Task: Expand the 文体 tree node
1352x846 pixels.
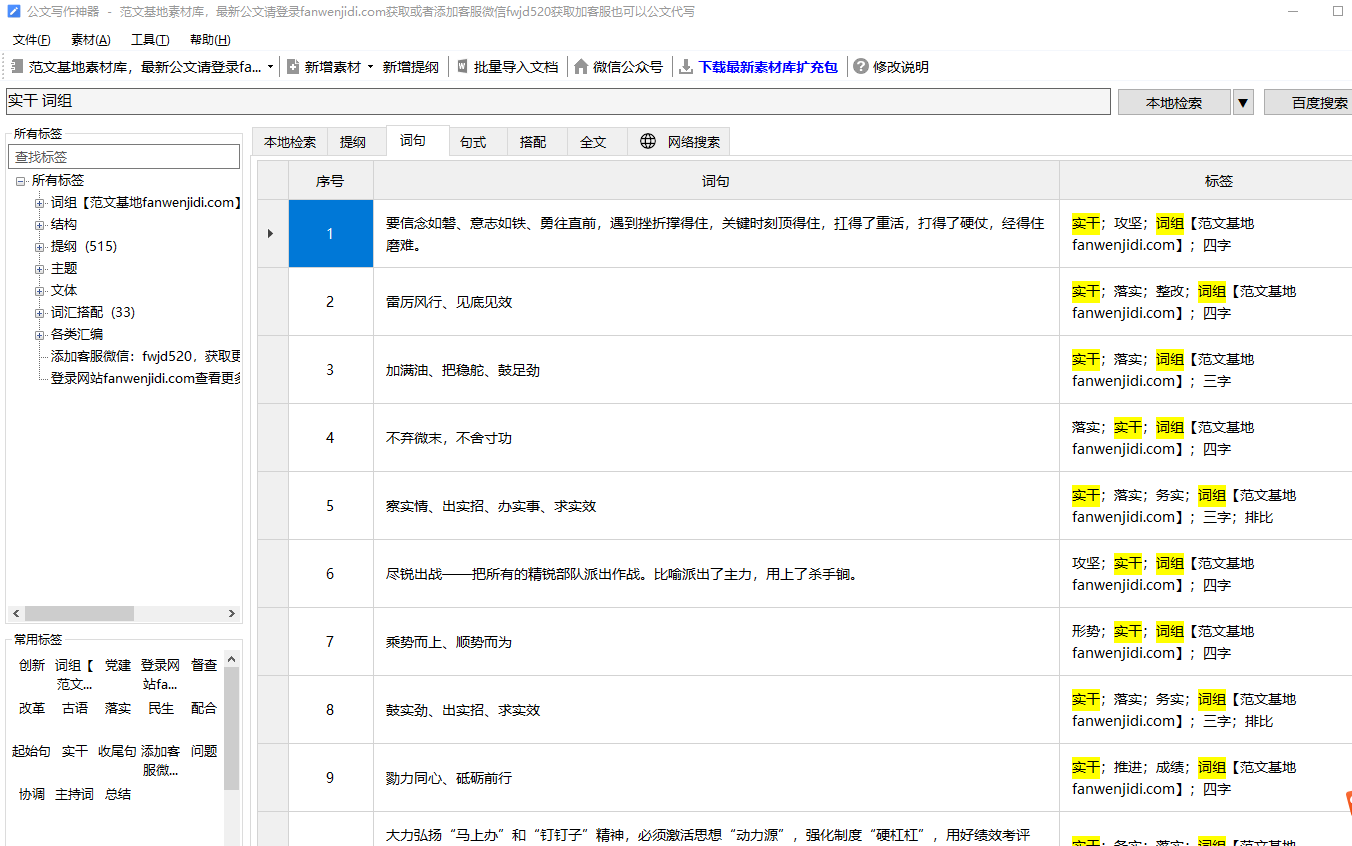Action: coord(40,291)
